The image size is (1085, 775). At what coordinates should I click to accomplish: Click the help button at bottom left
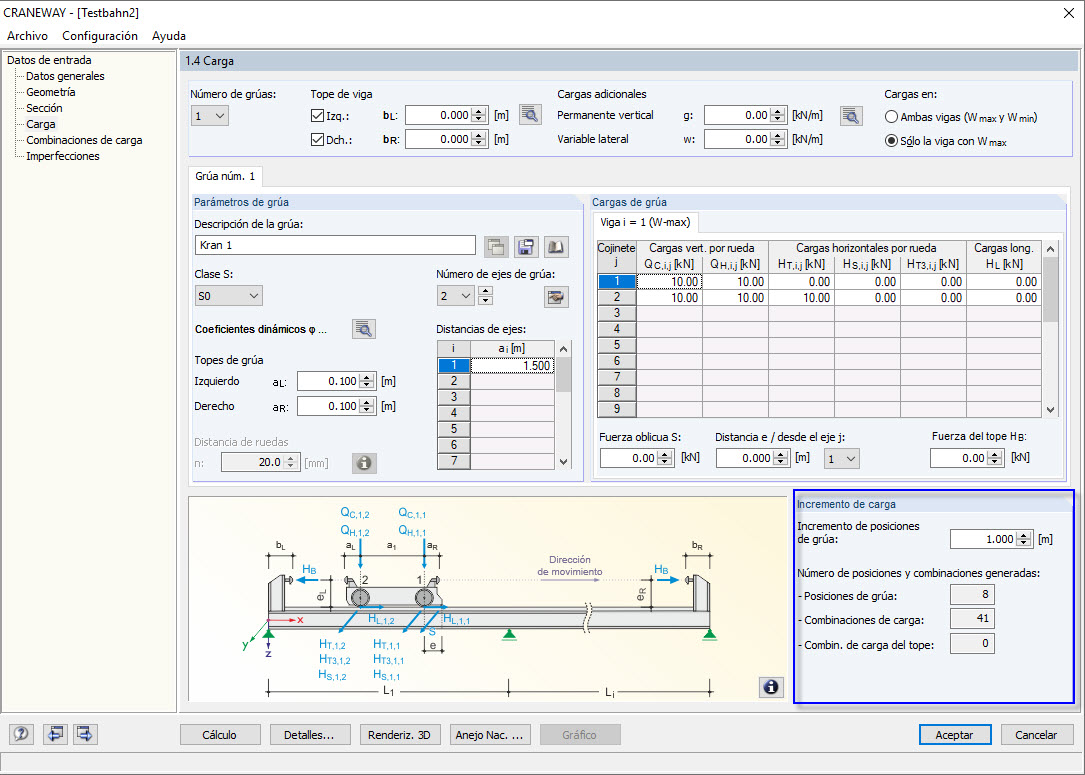pos(22,735)
